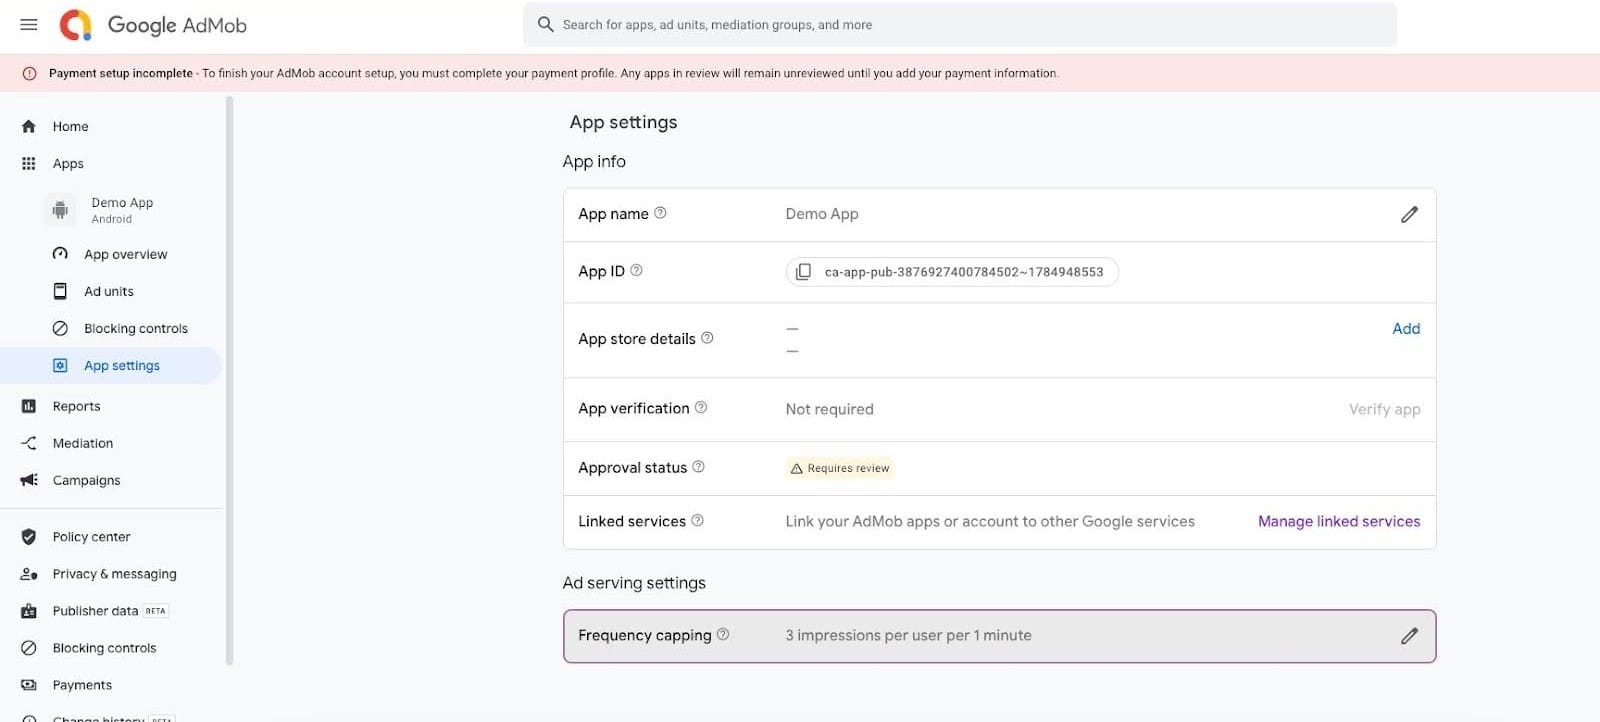Open account-level Blocking controls near Payments

click(104, 648)
